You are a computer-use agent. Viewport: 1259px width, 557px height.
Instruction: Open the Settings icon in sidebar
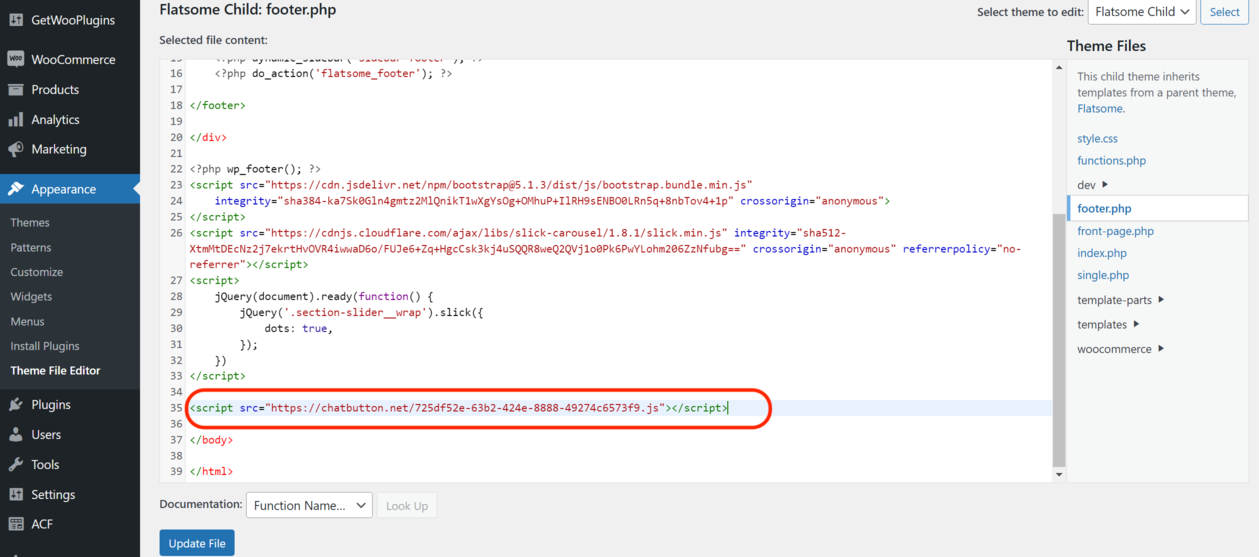click(x=16, y=495)
